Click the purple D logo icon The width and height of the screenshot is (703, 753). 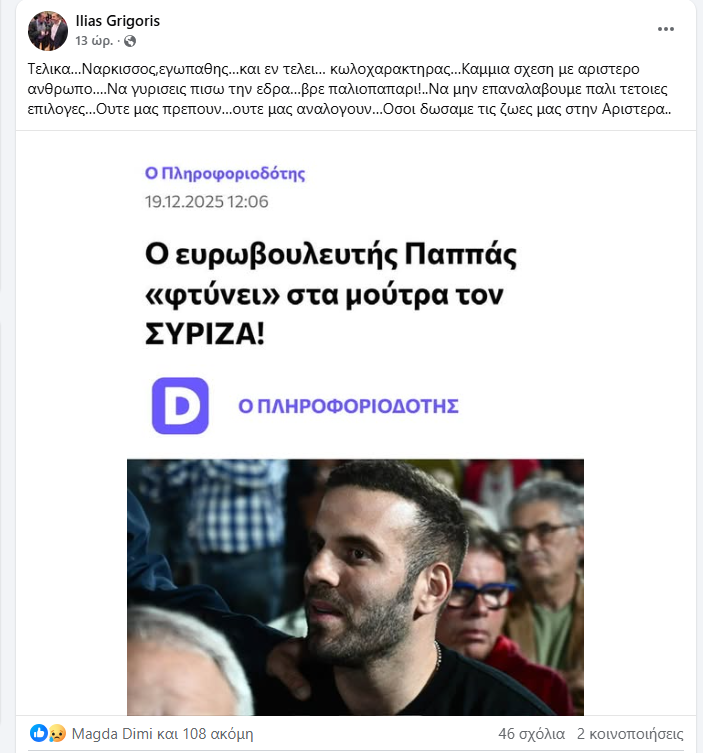tap(180, 406)
